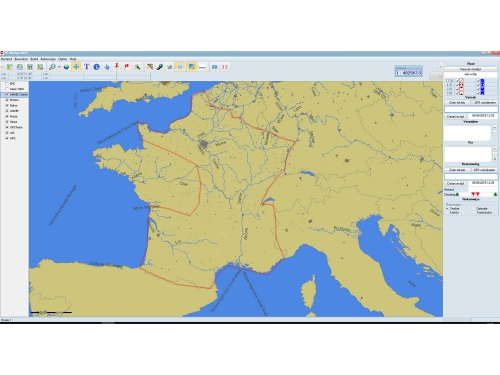Select the pointing hand tool
The height and width of the screenshot is (375, 500).
point(107,67)
